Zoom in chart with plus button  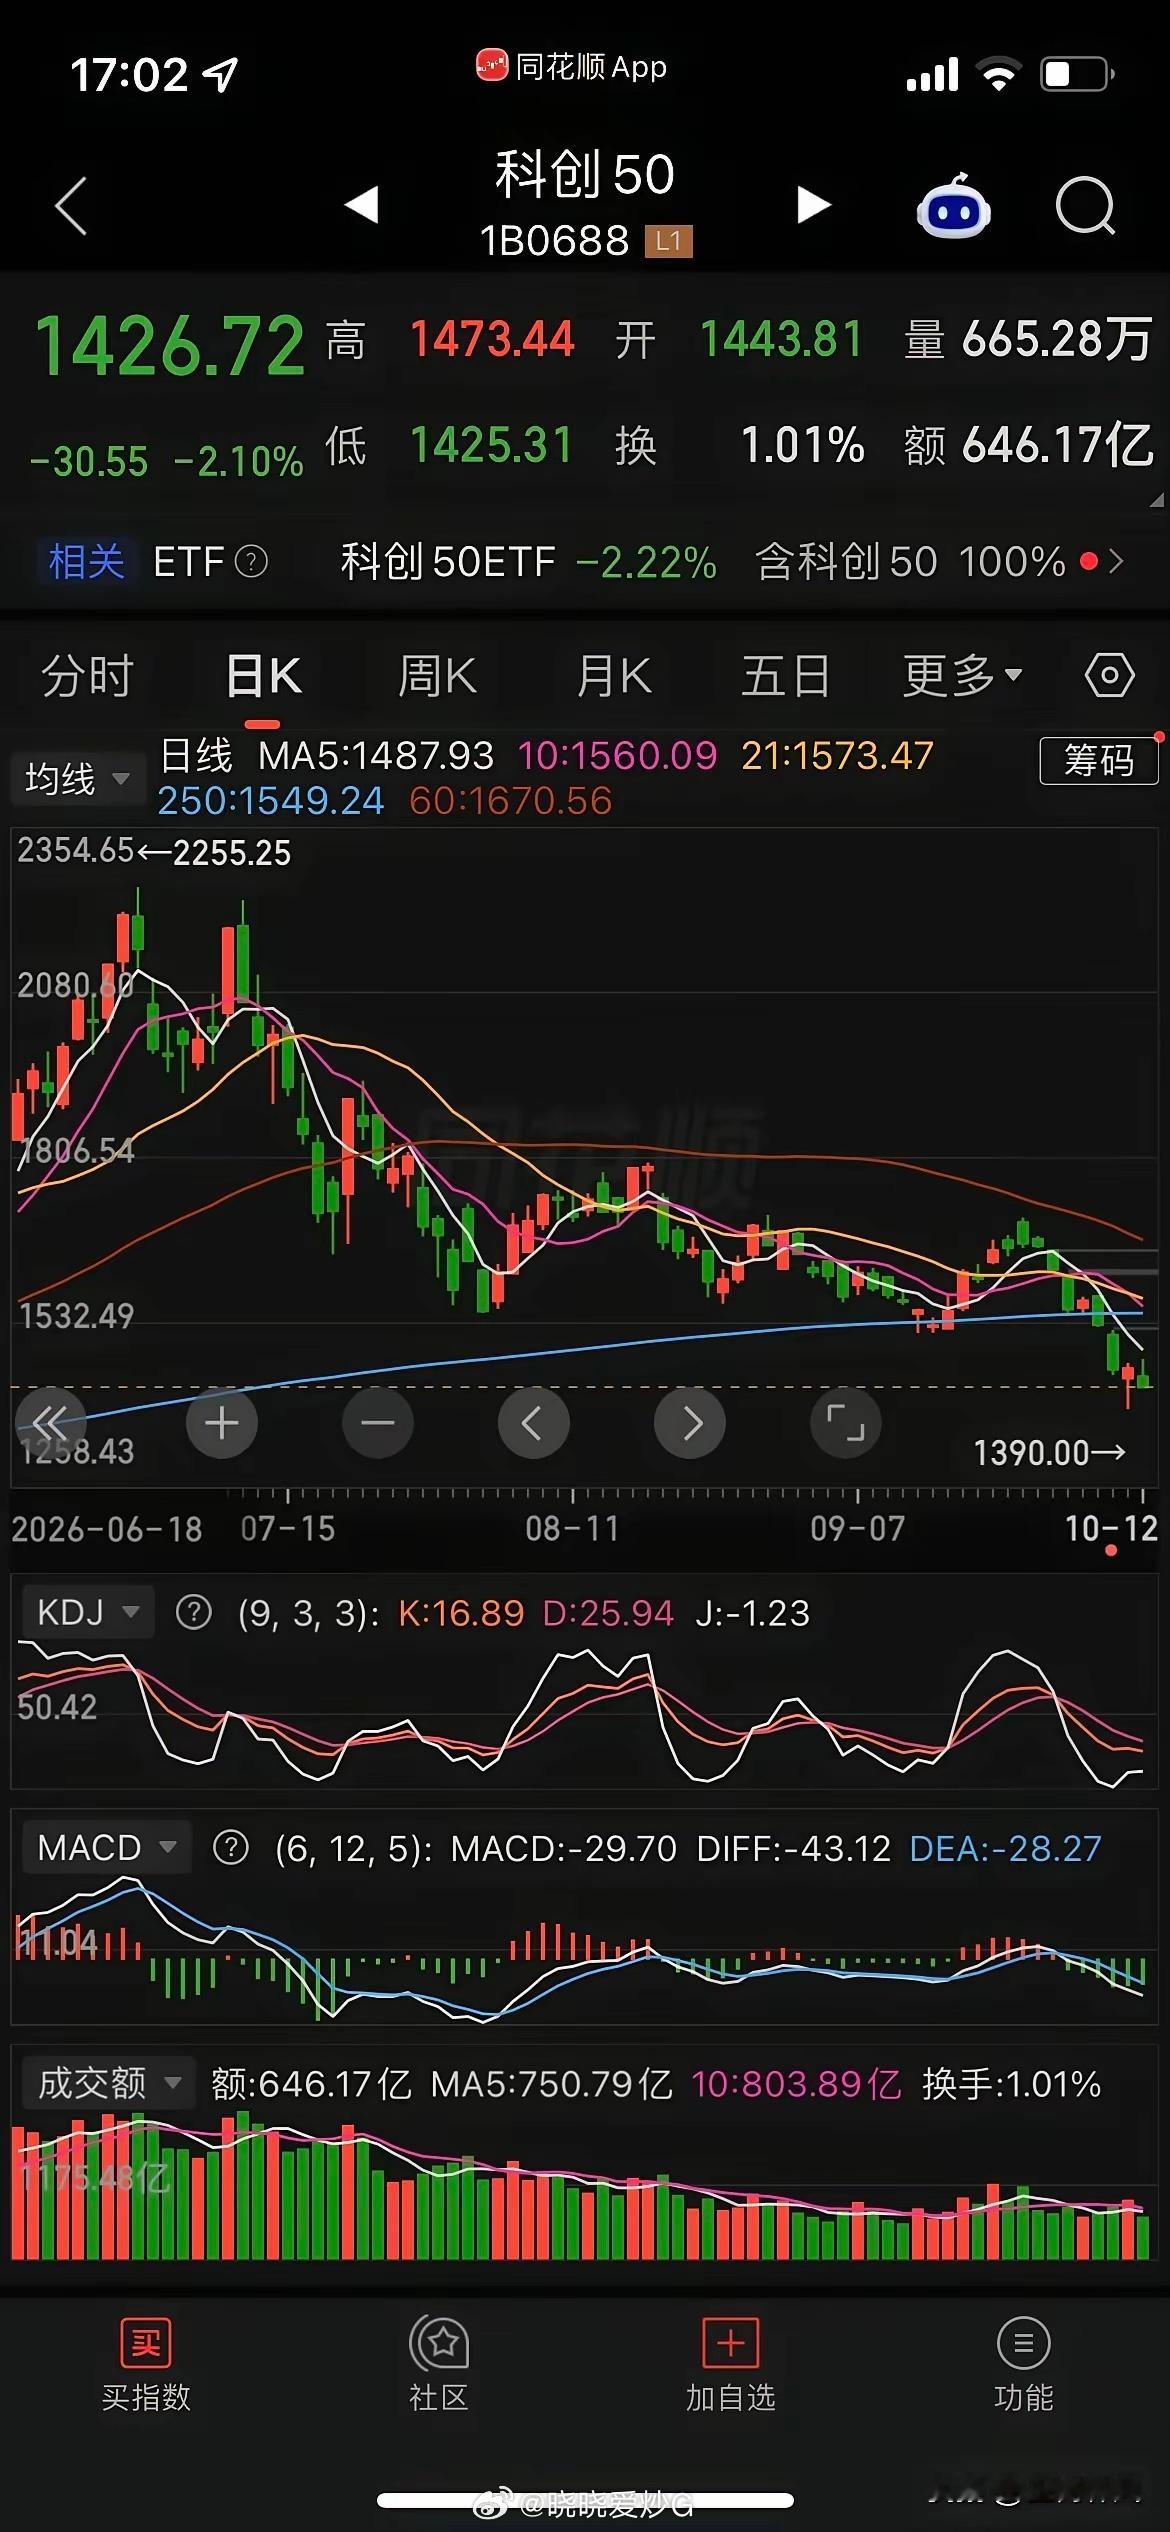point(221,1422)
